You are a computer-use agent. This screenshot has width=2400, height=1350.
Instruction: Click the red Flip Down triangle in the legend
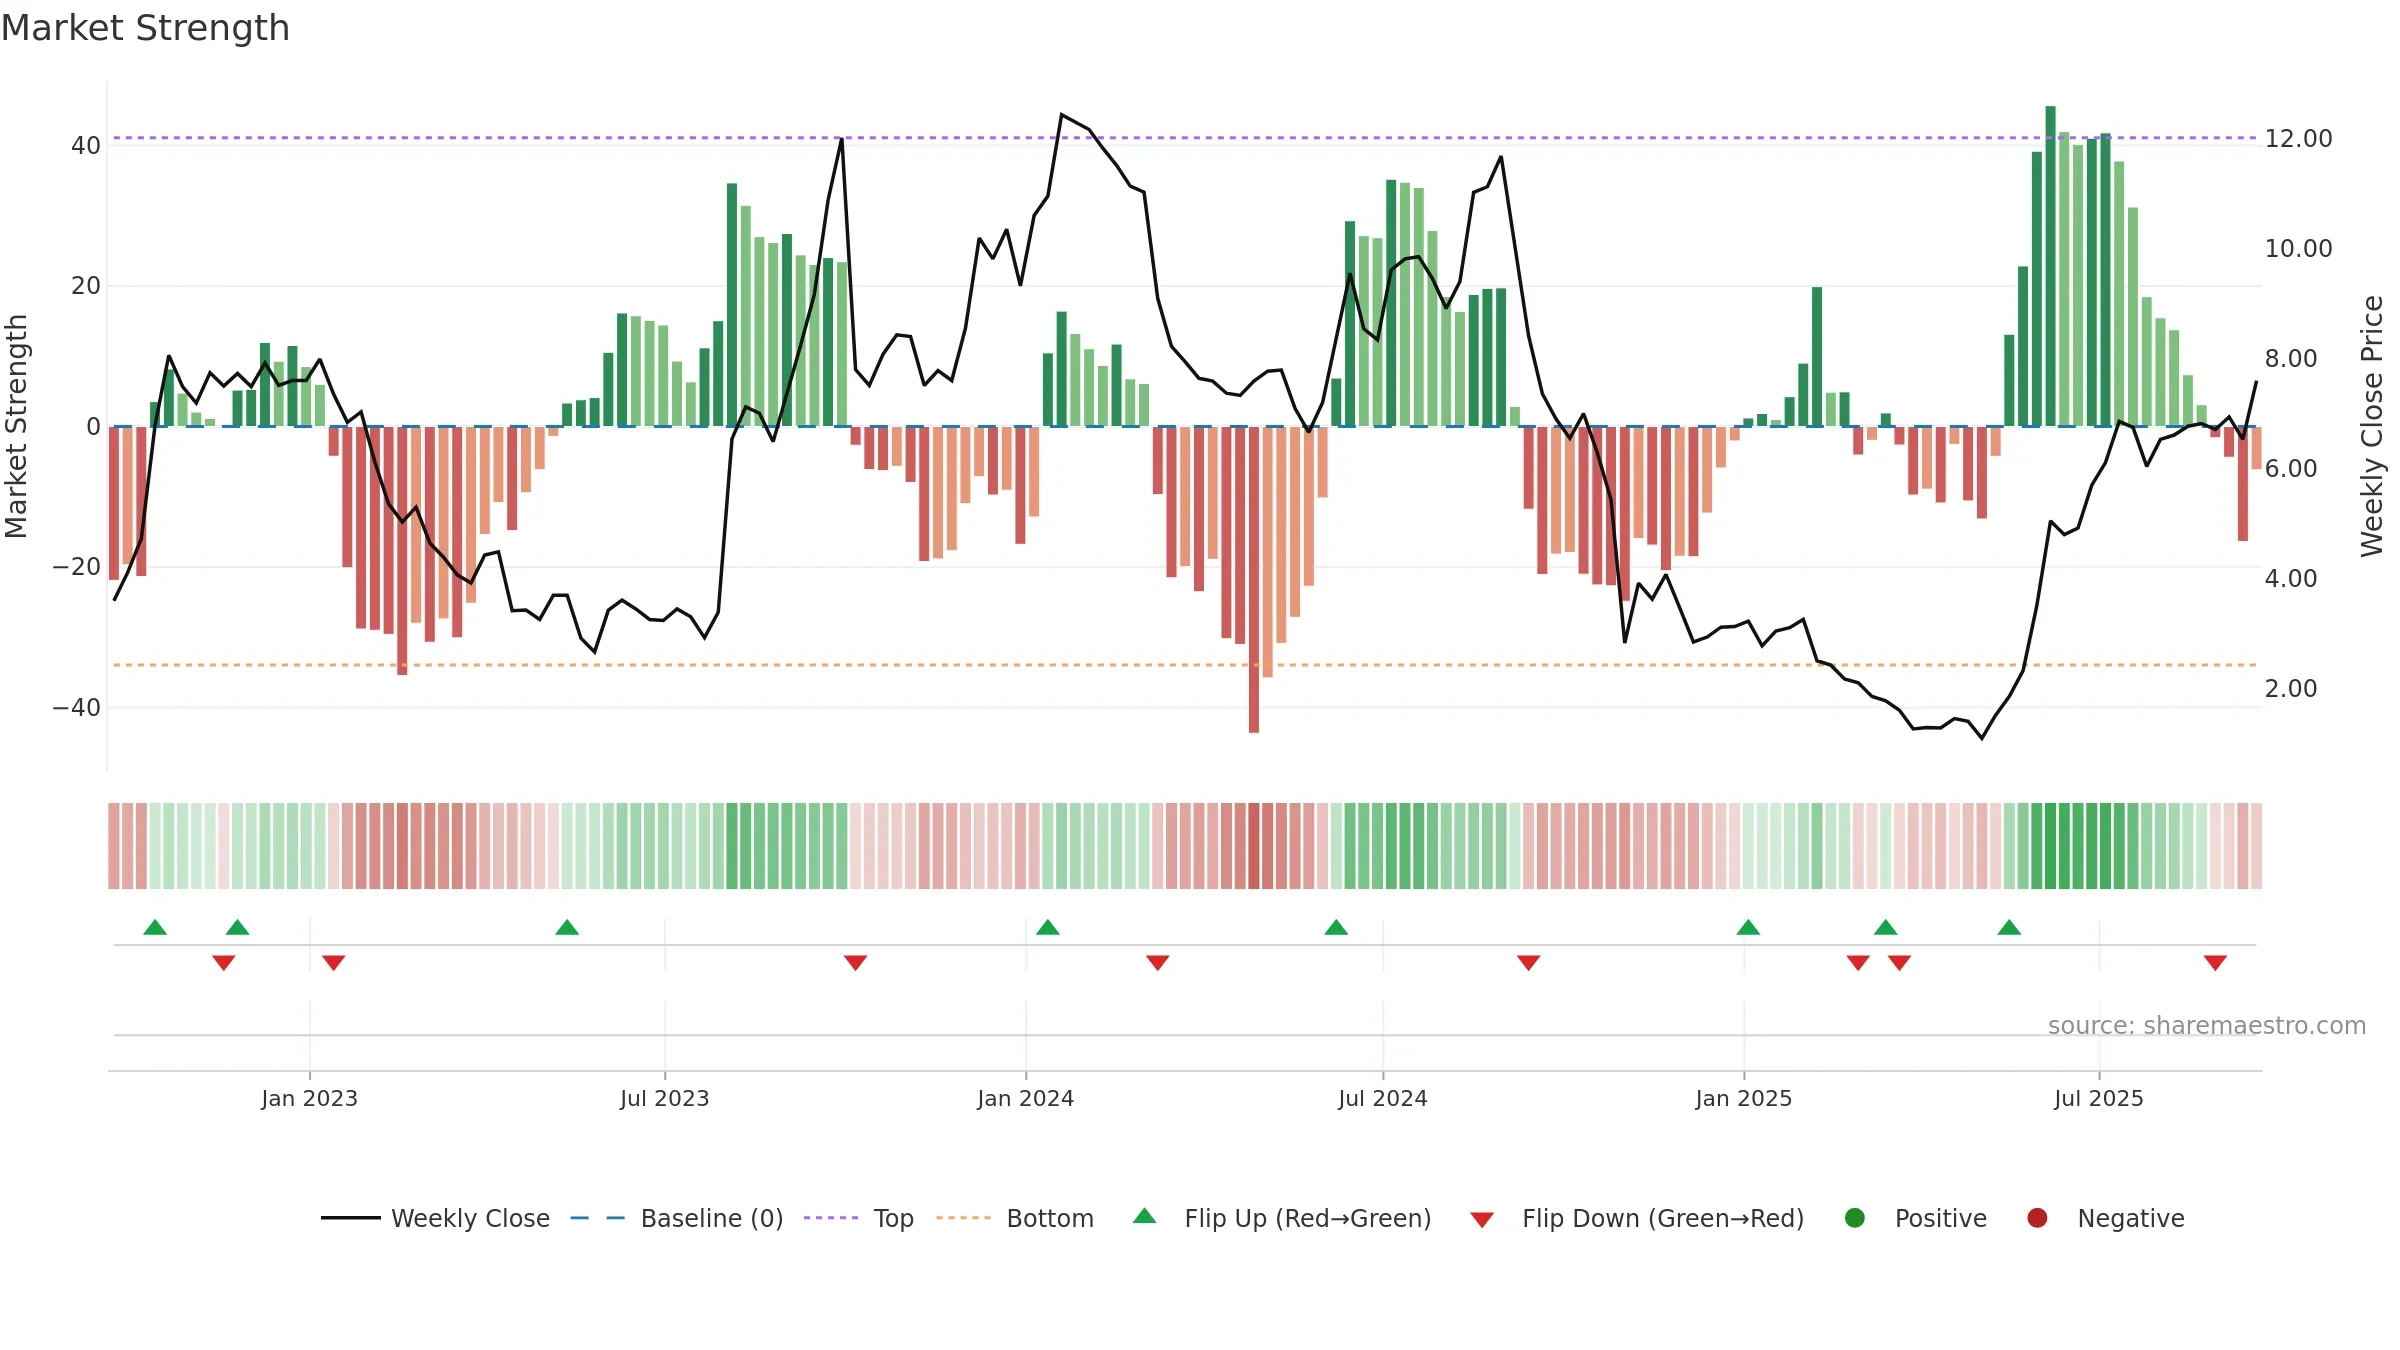click(x=1482, y=1220)
